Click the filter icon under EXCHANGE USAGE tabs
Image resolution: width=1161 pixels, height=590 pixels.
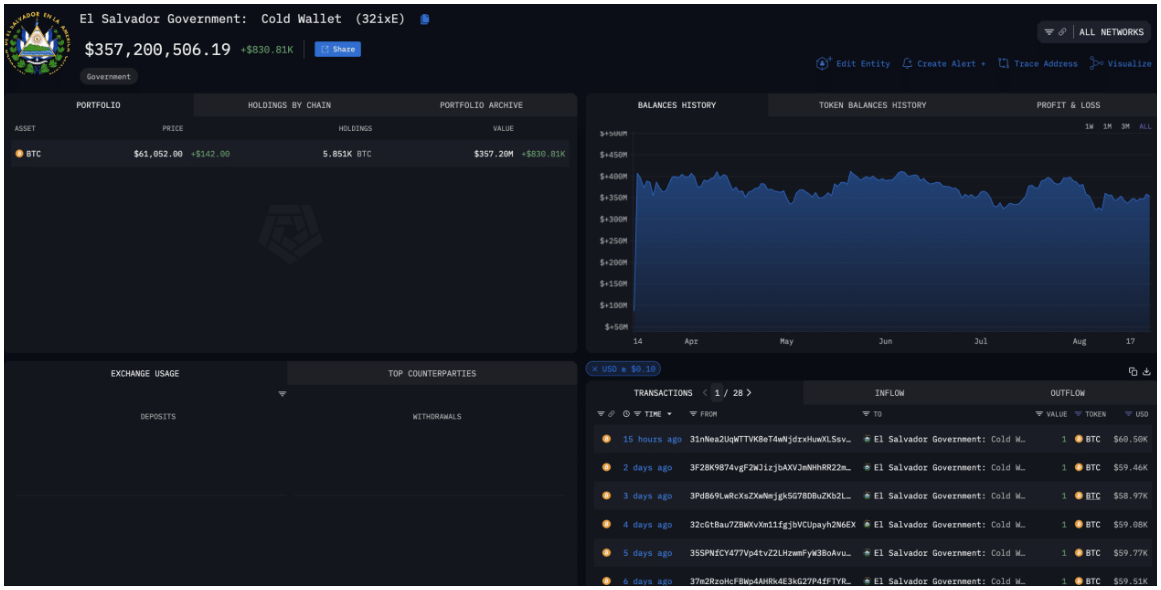pyautogui.click(x=282, y=394)
